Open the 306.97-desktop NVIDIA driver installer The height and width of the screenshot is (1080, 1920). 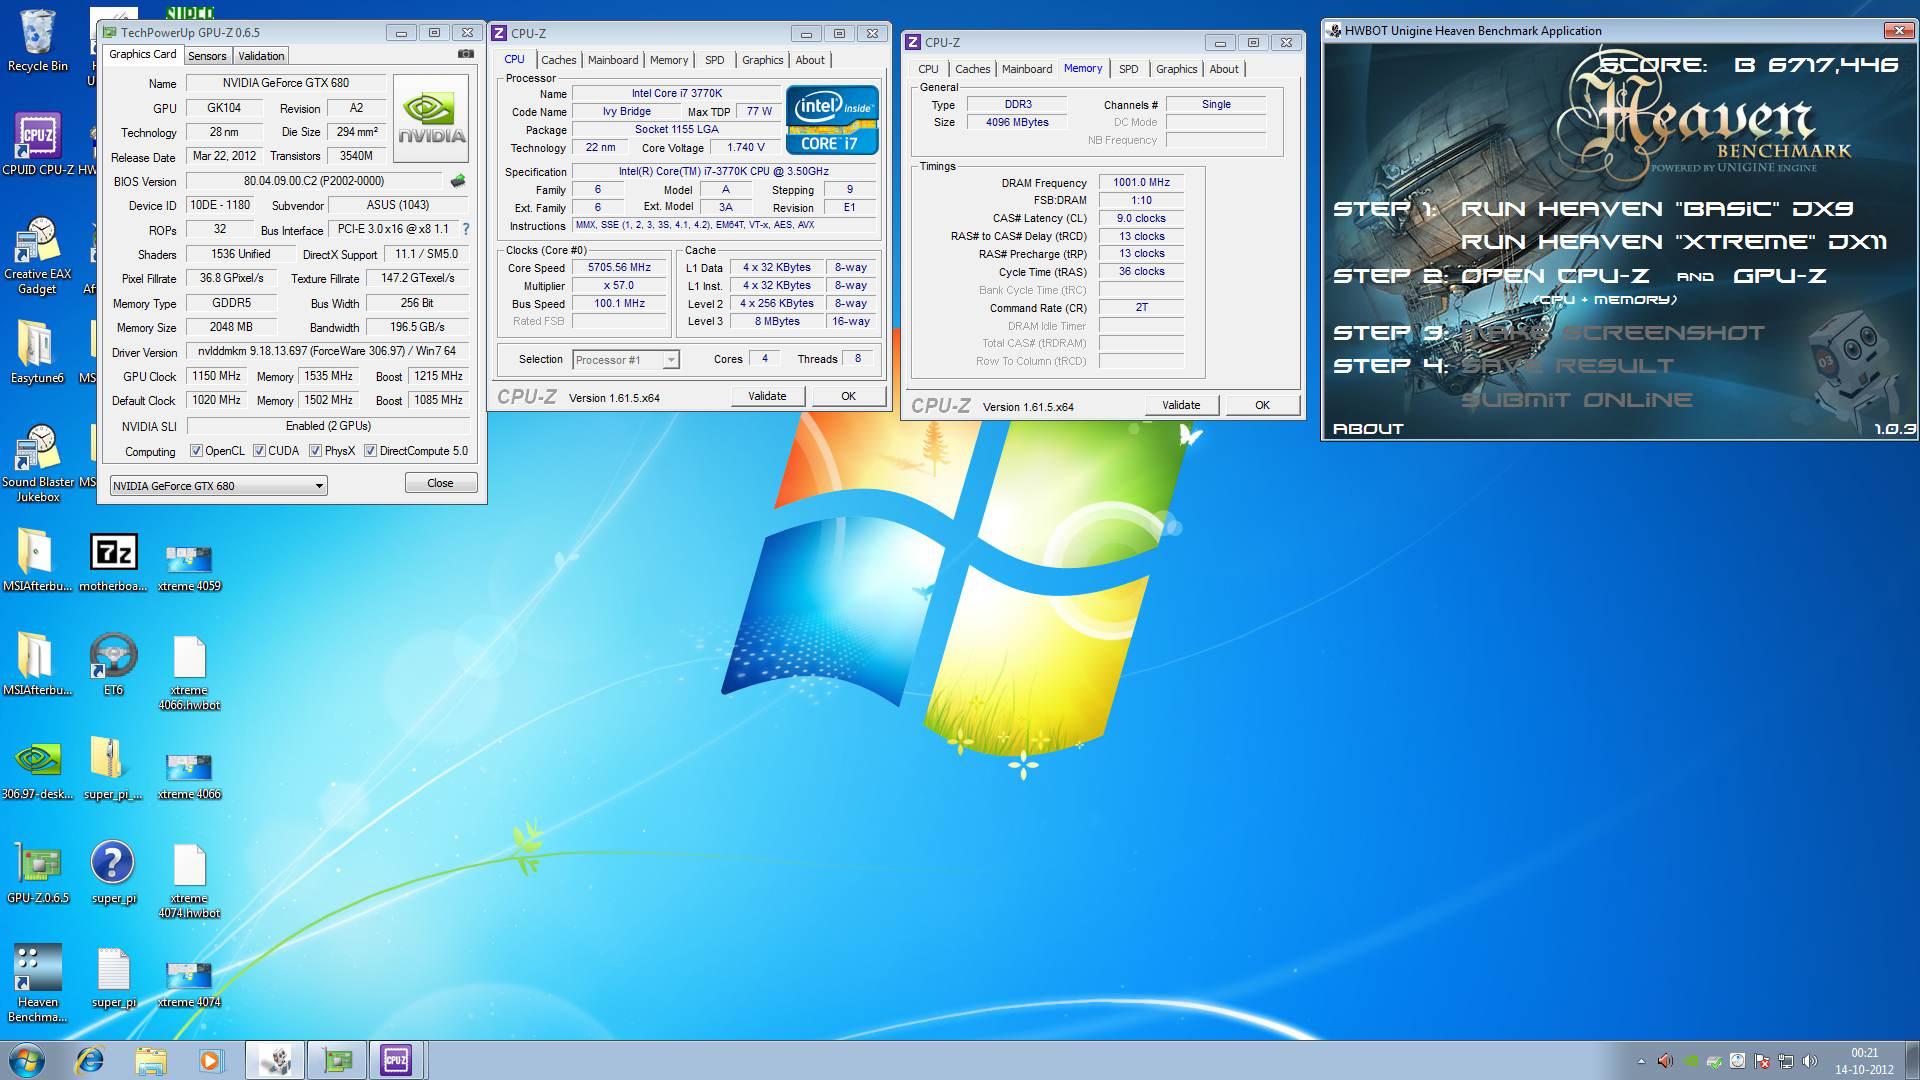37,770
